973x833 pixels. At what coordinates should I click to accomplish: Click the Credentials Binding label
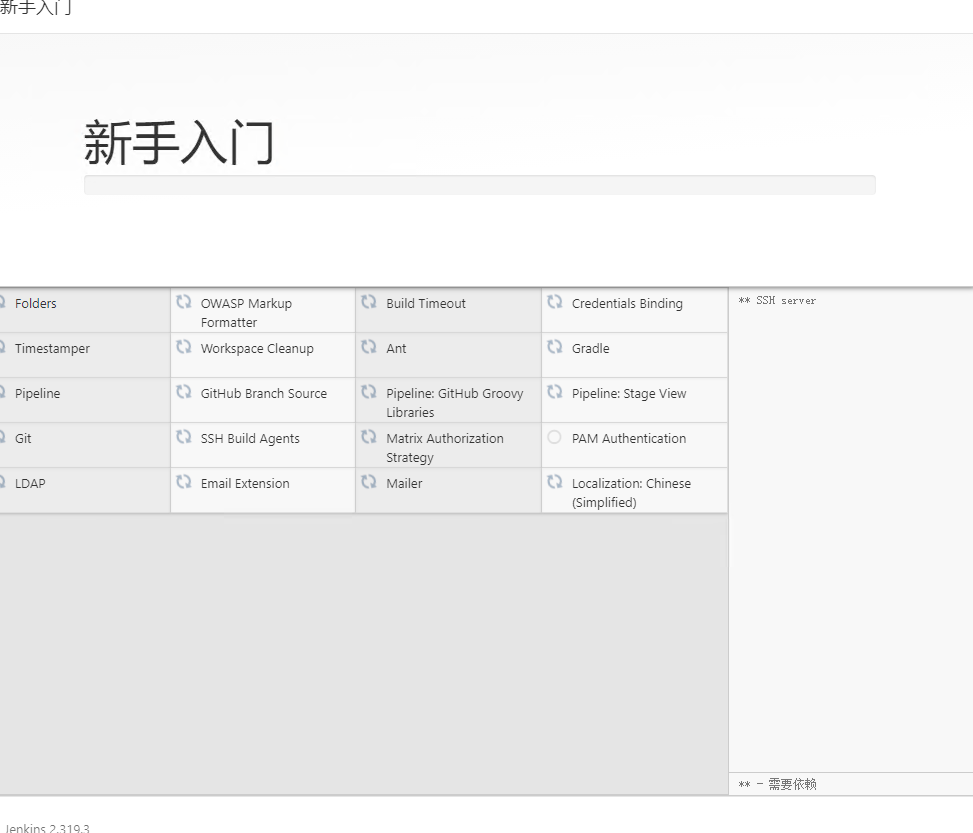pos(627,304)
